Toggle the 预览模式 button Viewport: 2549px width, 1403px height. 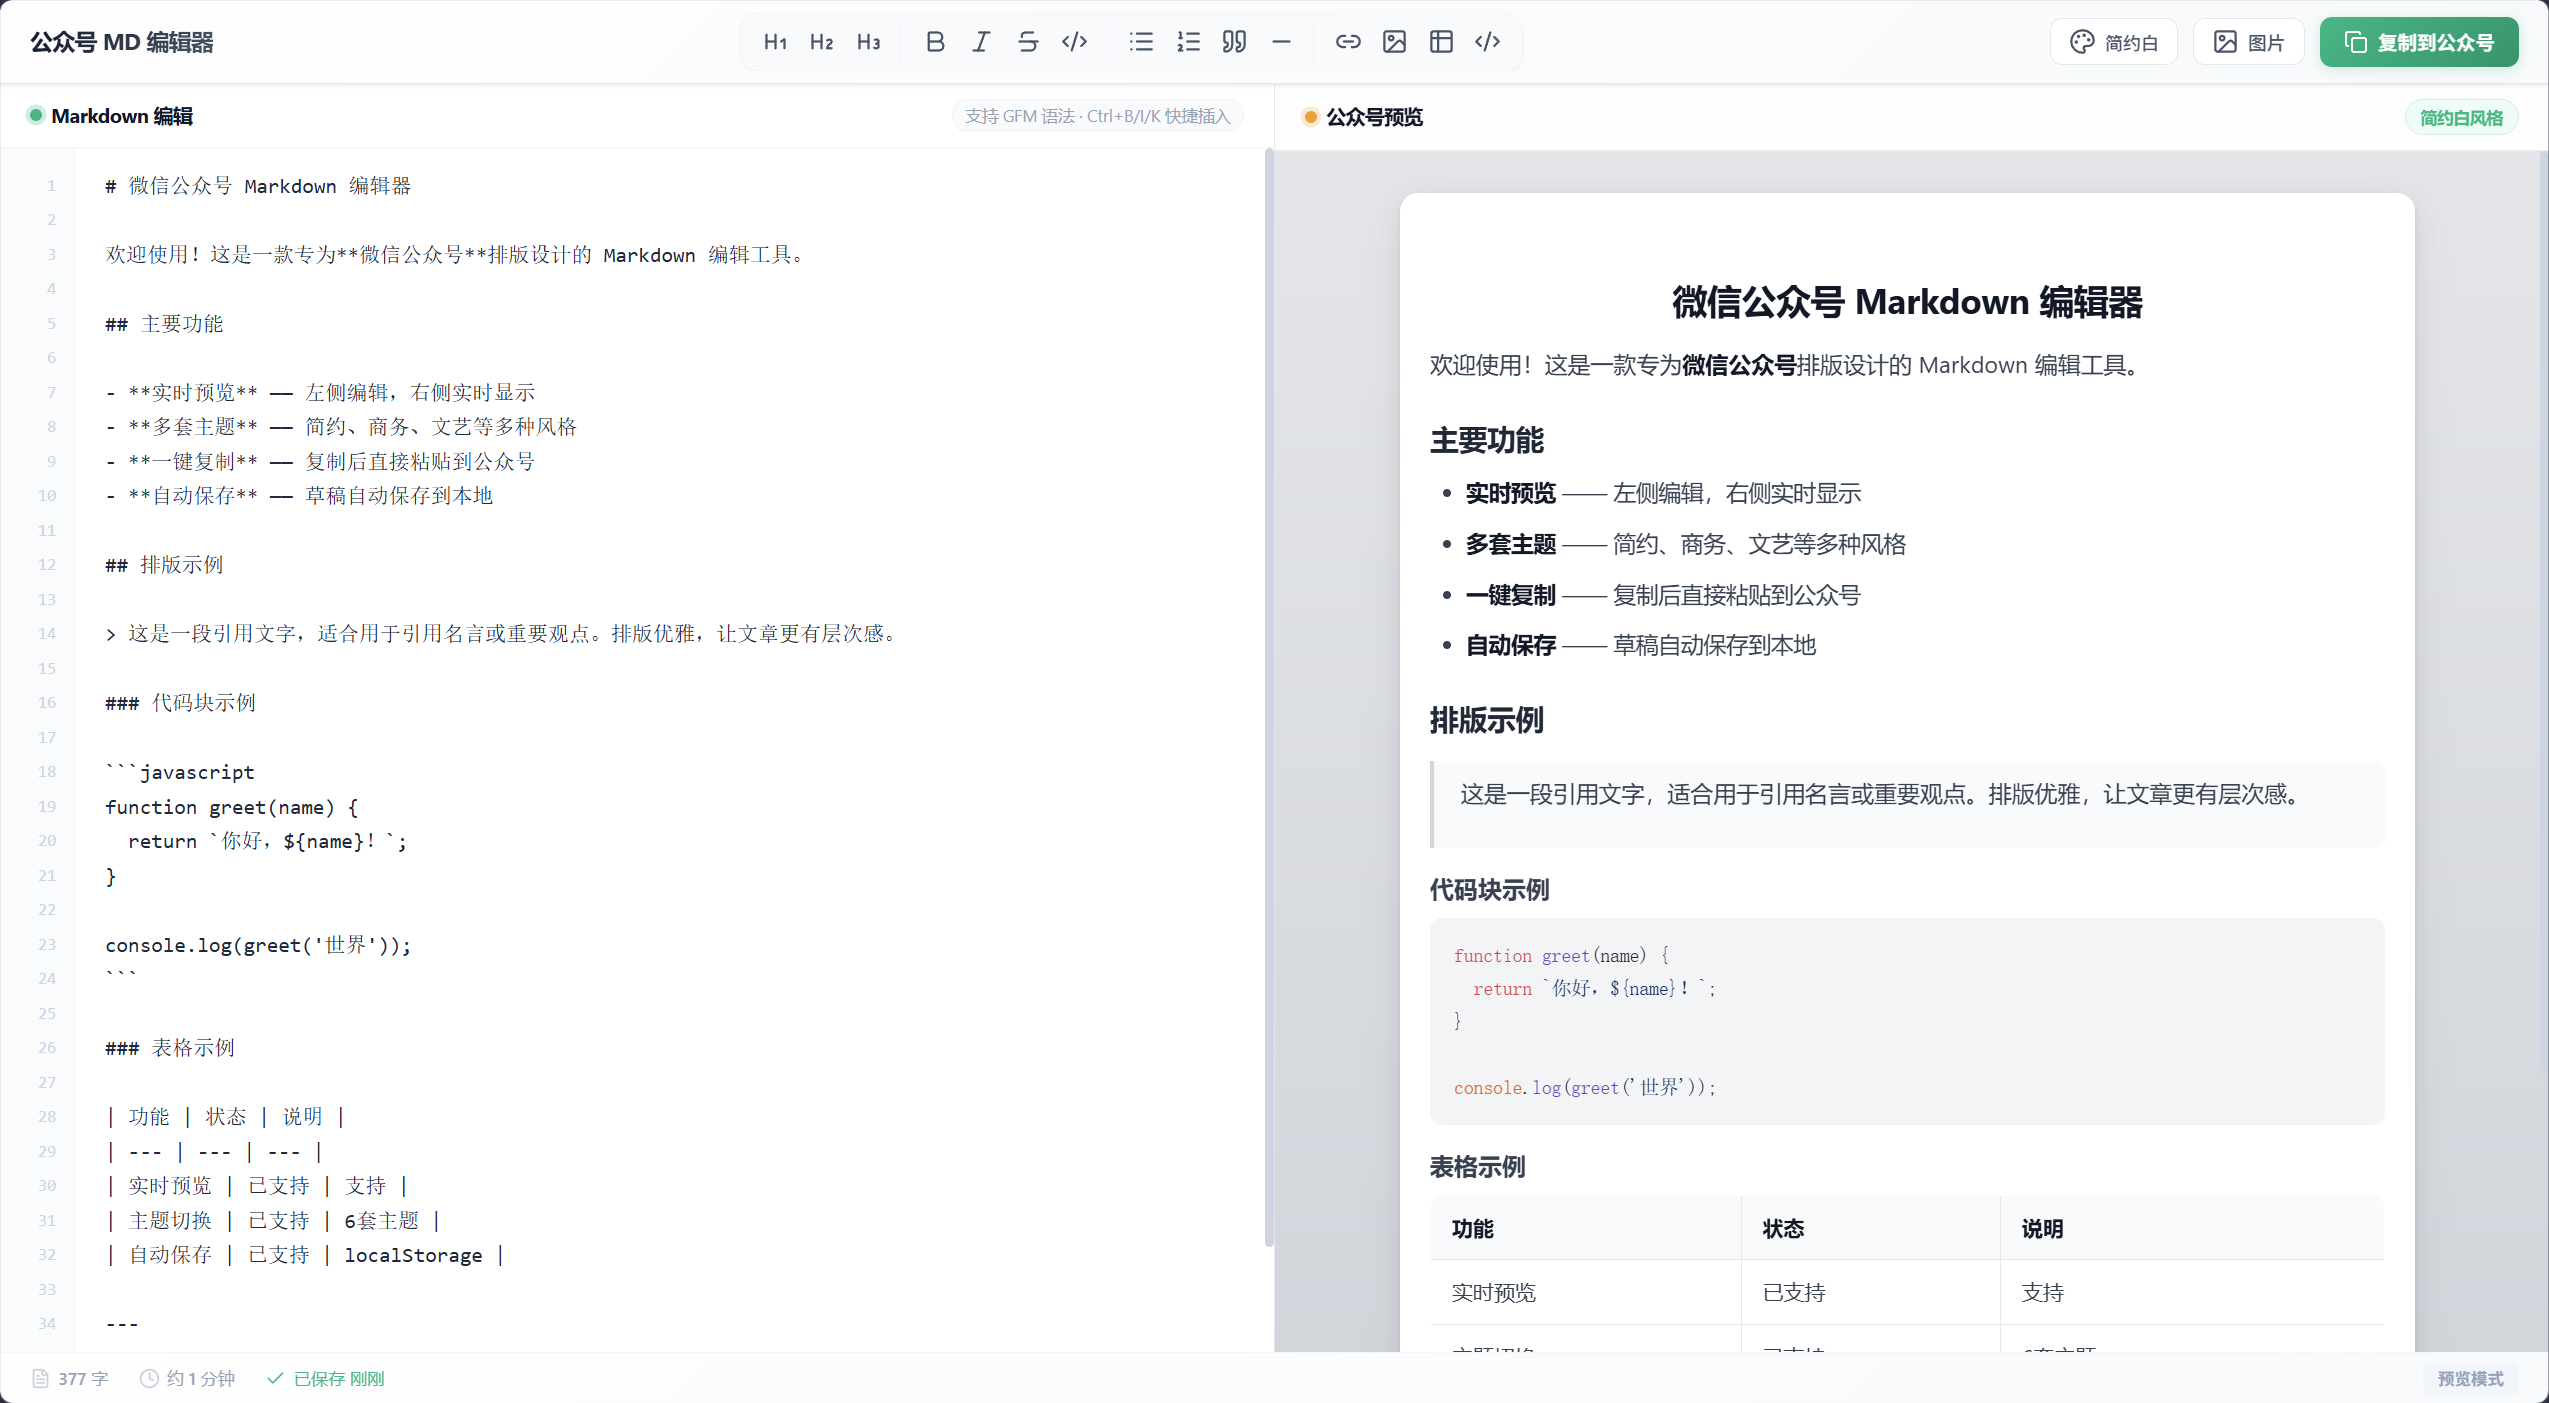(2470, 1379)
